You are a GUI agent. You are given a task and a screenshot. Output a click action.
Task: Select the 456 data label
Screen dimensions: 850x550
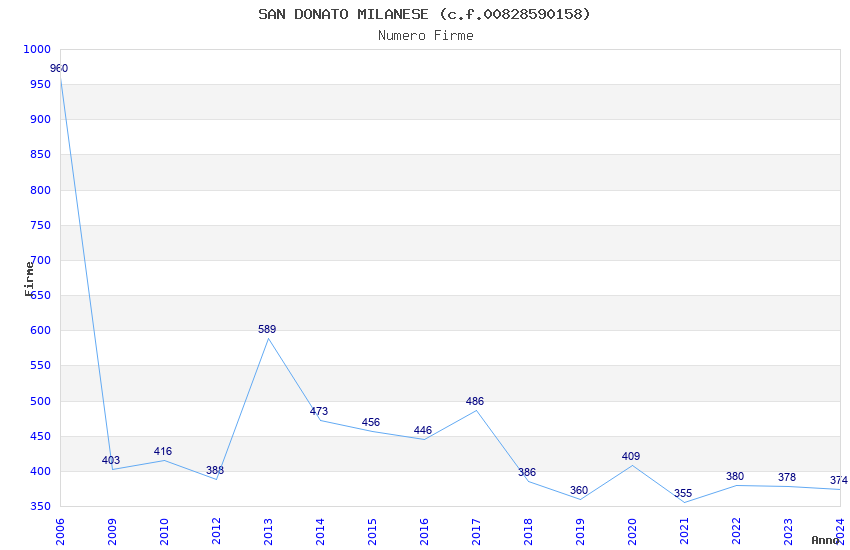371,422
